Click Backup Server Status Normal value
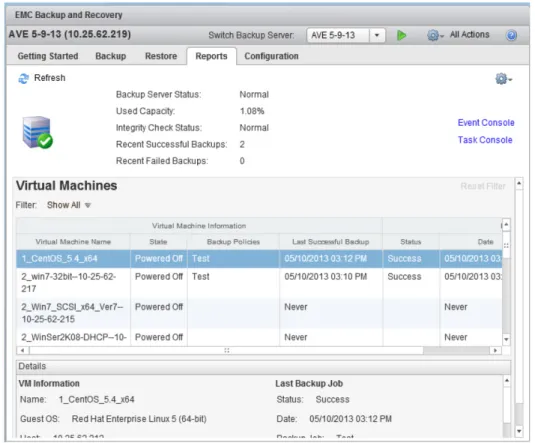 (x=254, y=95)
